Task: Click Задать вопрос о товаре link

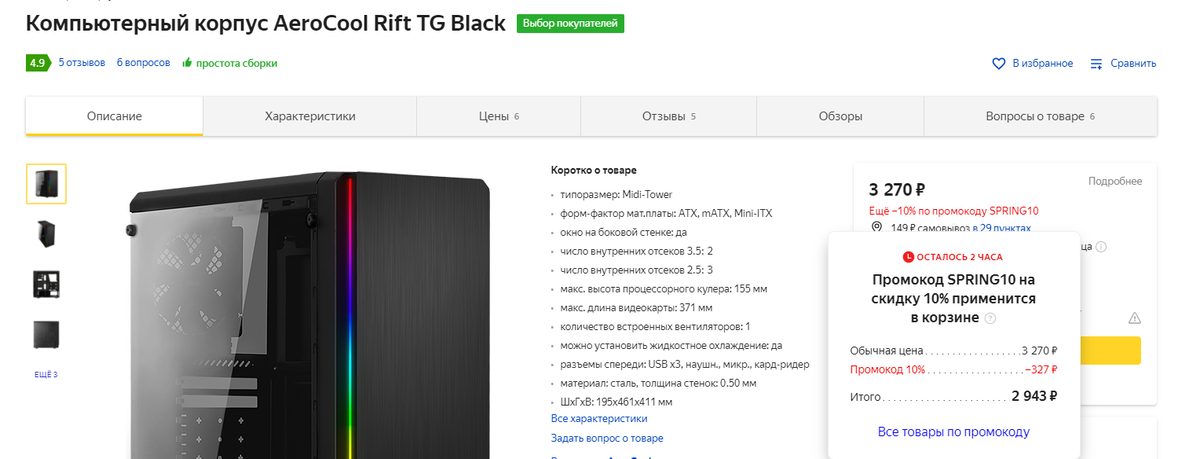Action: click(607, 438)
